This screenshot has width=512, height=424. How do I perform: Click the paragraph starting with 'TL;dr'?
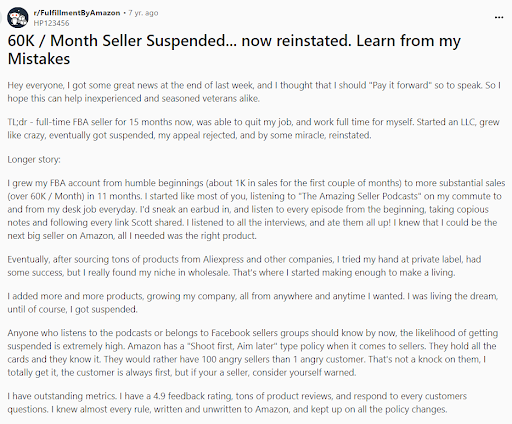click(x=253, y=129)
